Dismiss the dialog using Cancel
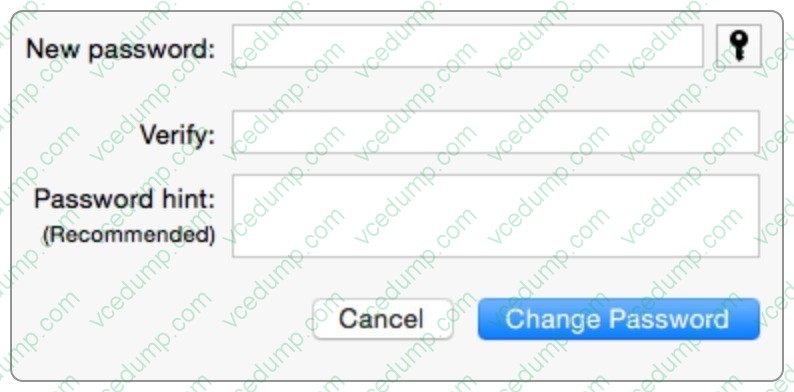 coord(383,319)
